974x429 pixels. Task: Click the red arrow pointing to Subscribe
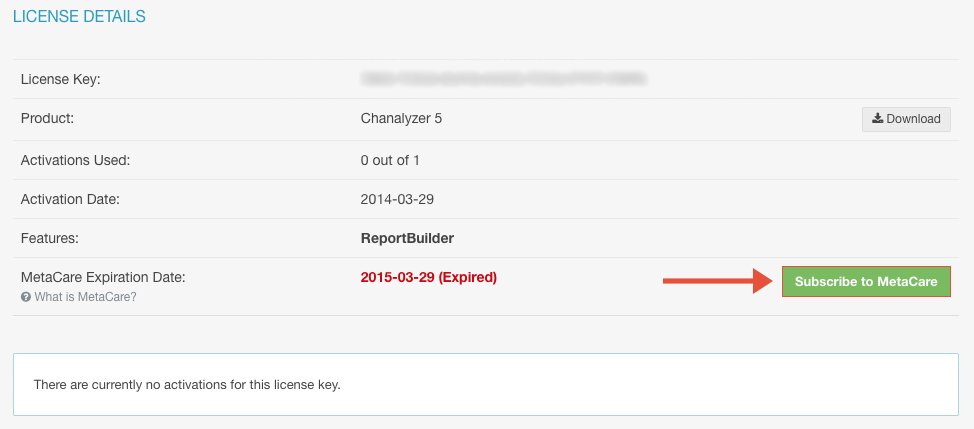click(x=717, y=281)
